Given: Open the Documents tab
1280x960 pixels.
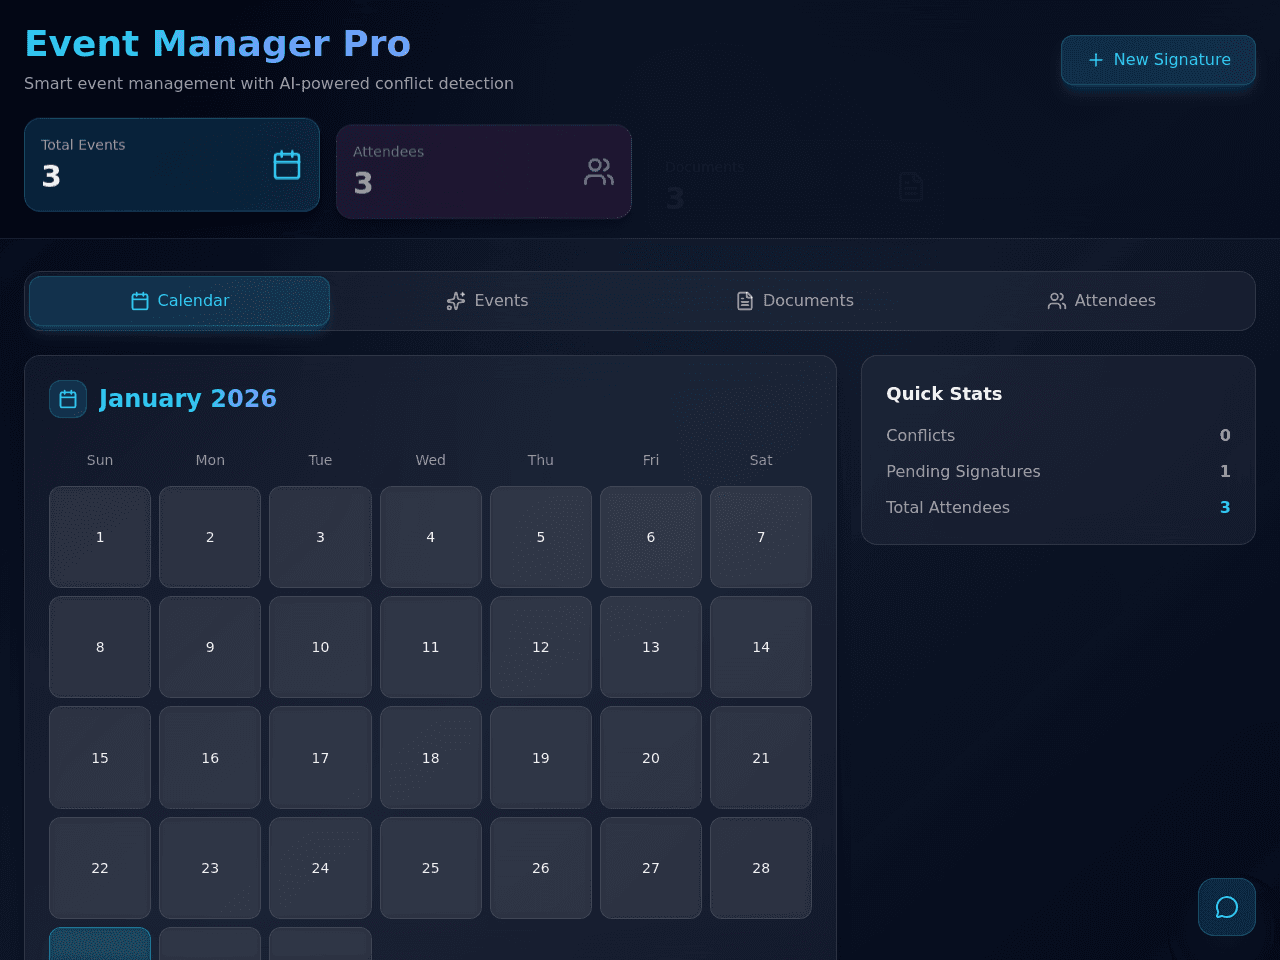Looking at the screenshot, I should 794,301.
